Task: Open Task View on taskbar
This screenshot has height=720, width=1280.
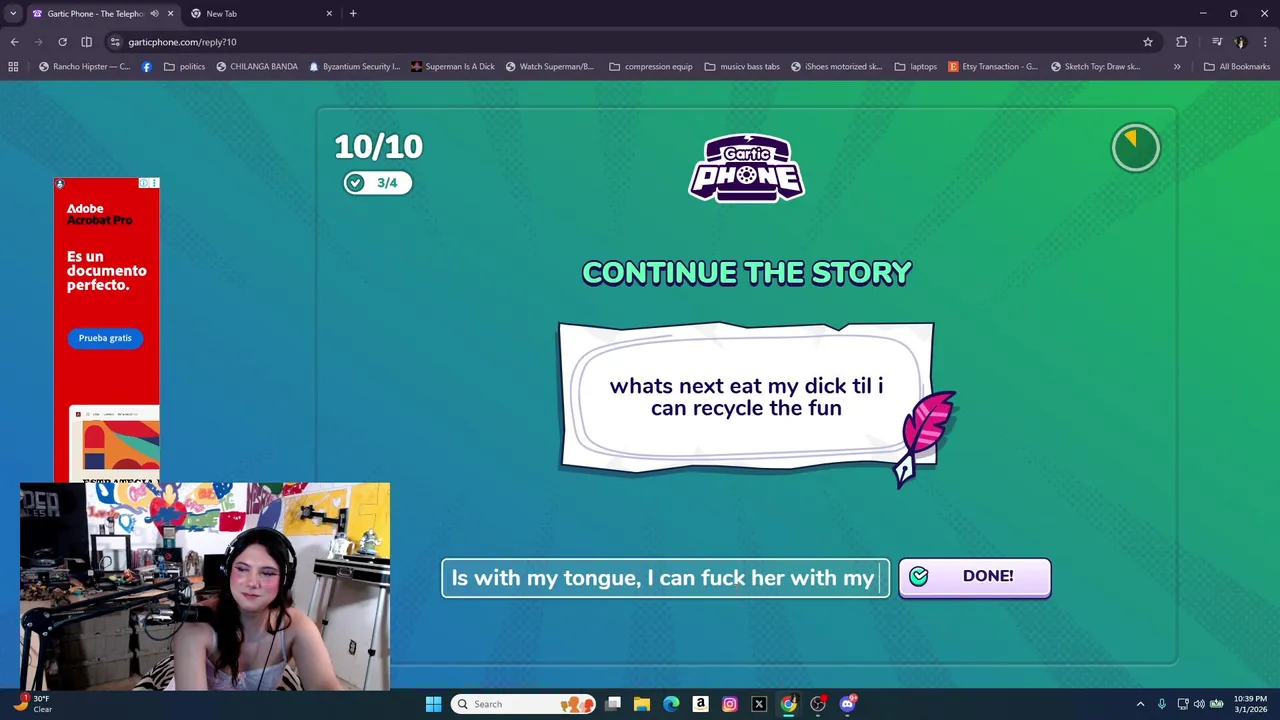Action: pos(613,704)
